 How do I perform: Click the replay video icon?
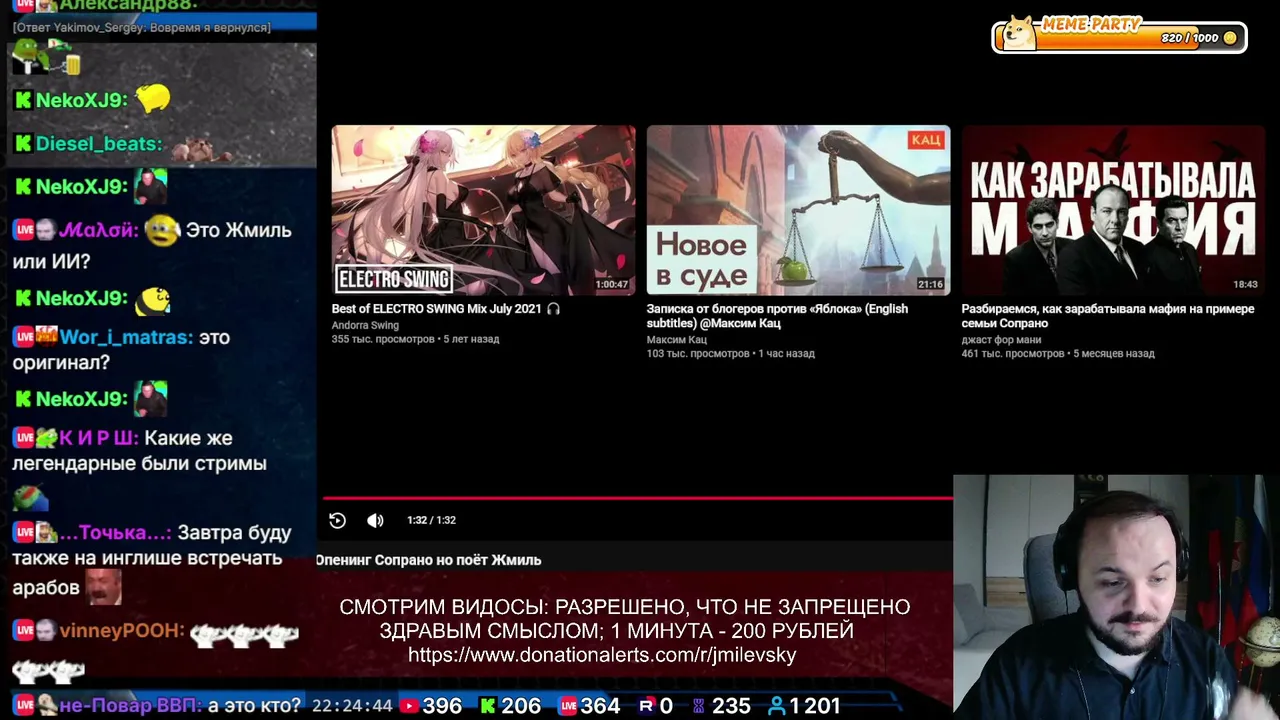pos(337,520)
